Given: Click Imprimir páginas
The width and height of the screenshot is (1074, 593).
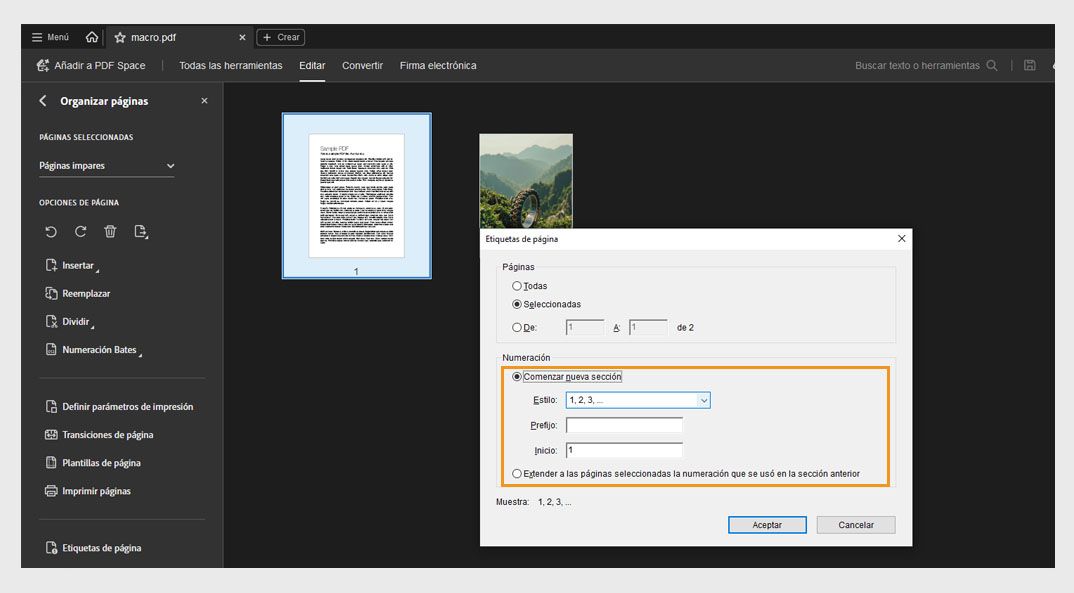Looking at the screenshot, I should point(88,491).
